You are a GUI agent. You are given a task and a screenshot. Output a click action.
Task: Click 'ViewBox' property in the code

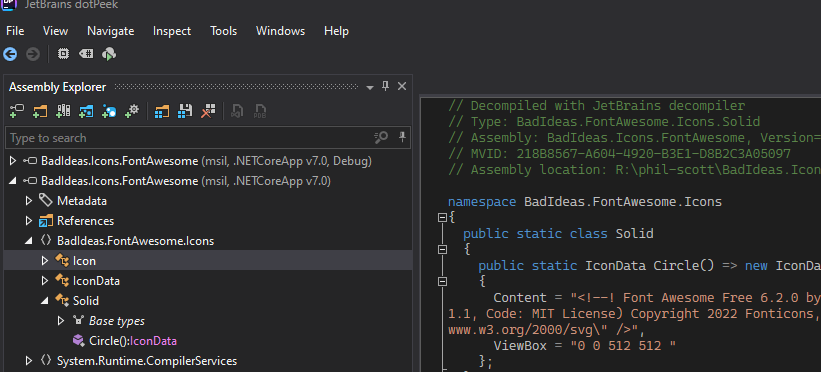(520, 346)
